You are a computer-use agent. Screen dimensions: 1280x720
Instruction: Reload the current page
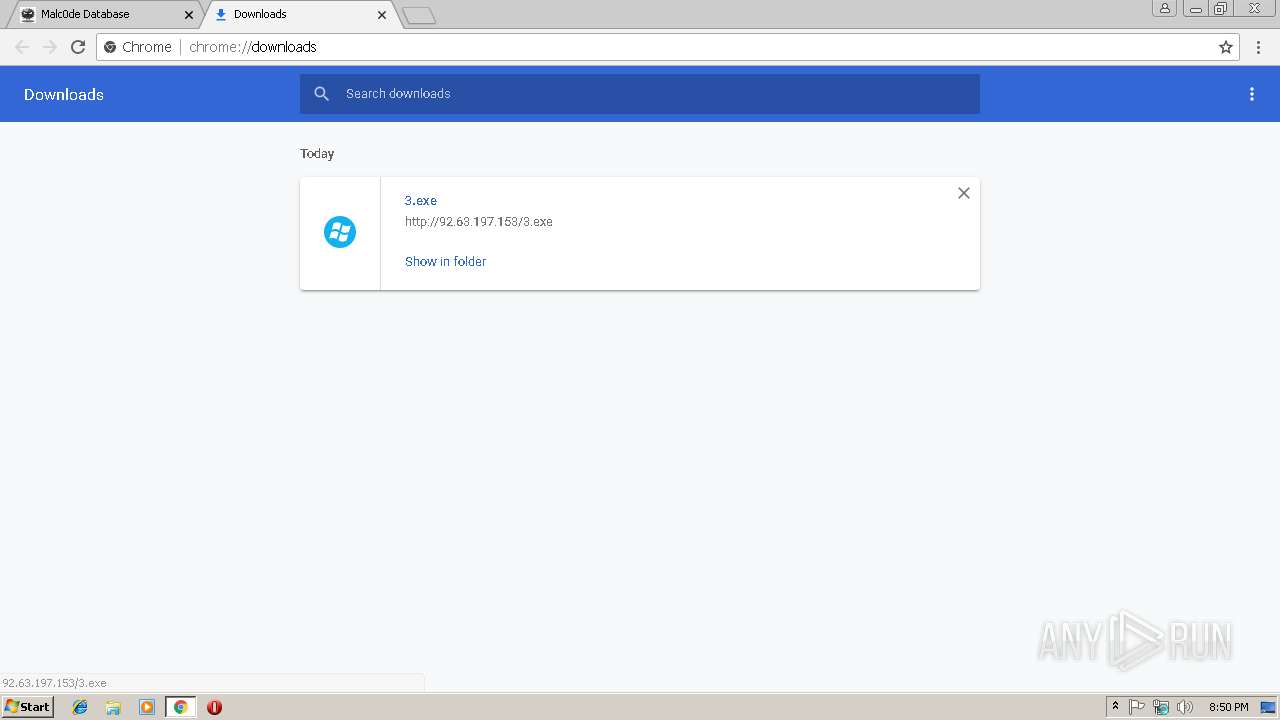point(78,47)
